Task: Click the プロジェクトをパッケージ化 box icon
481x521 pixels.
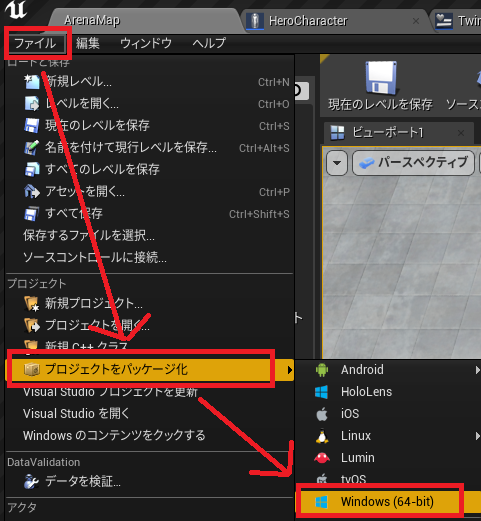Action: tap(32, 370)
